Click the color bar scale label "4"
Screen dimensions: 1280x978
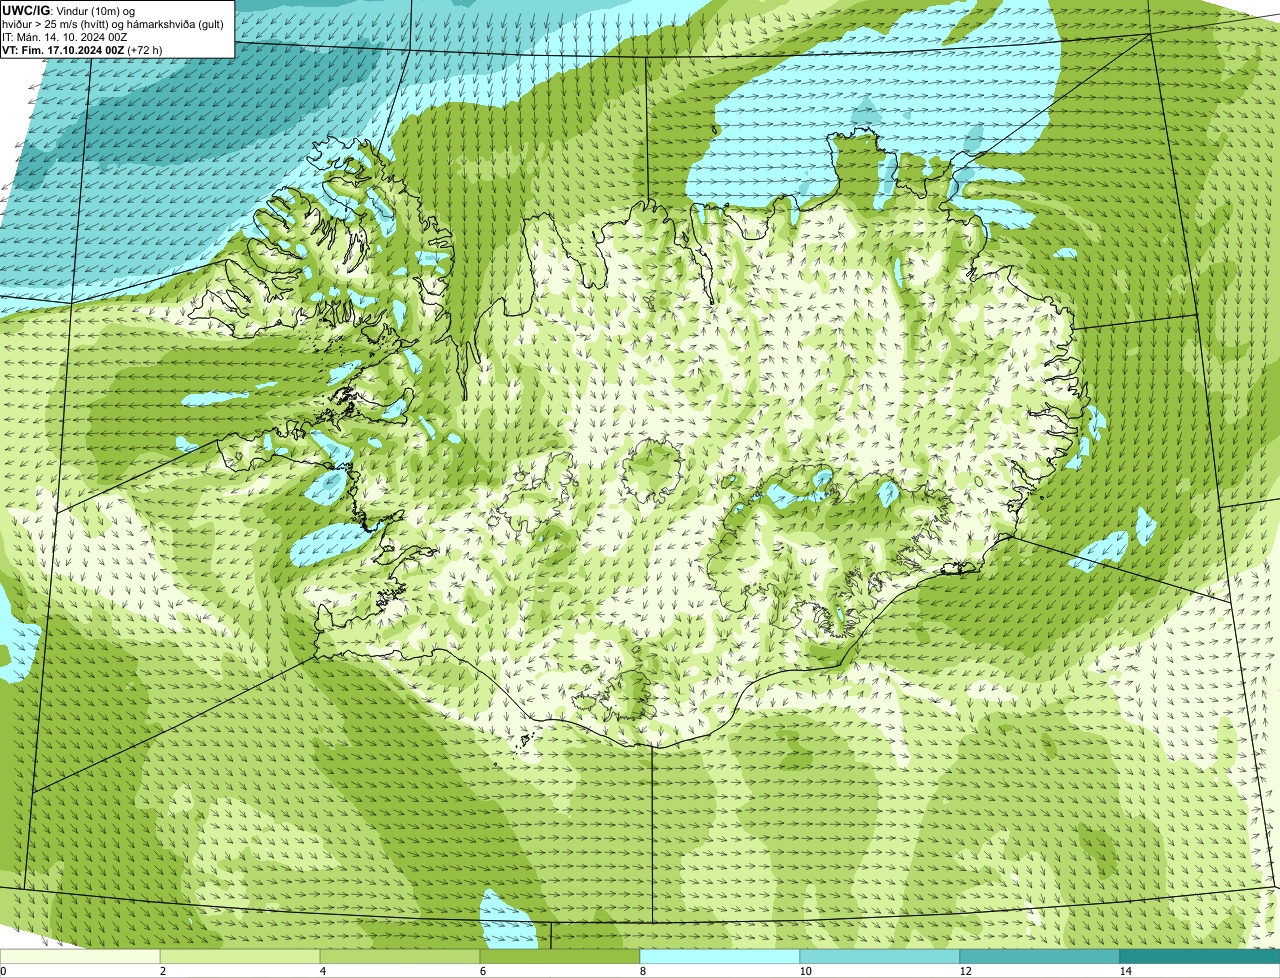pyautogui.click(x=322, y=971)
